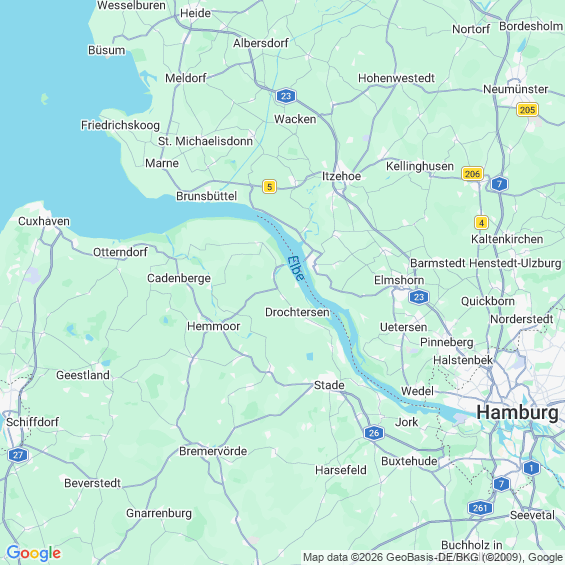Image resolution: width=565 pixels, height=565 pixels.
Task: Click the yellow 205 road shield near Neumünster
Action: click(527, 110)
